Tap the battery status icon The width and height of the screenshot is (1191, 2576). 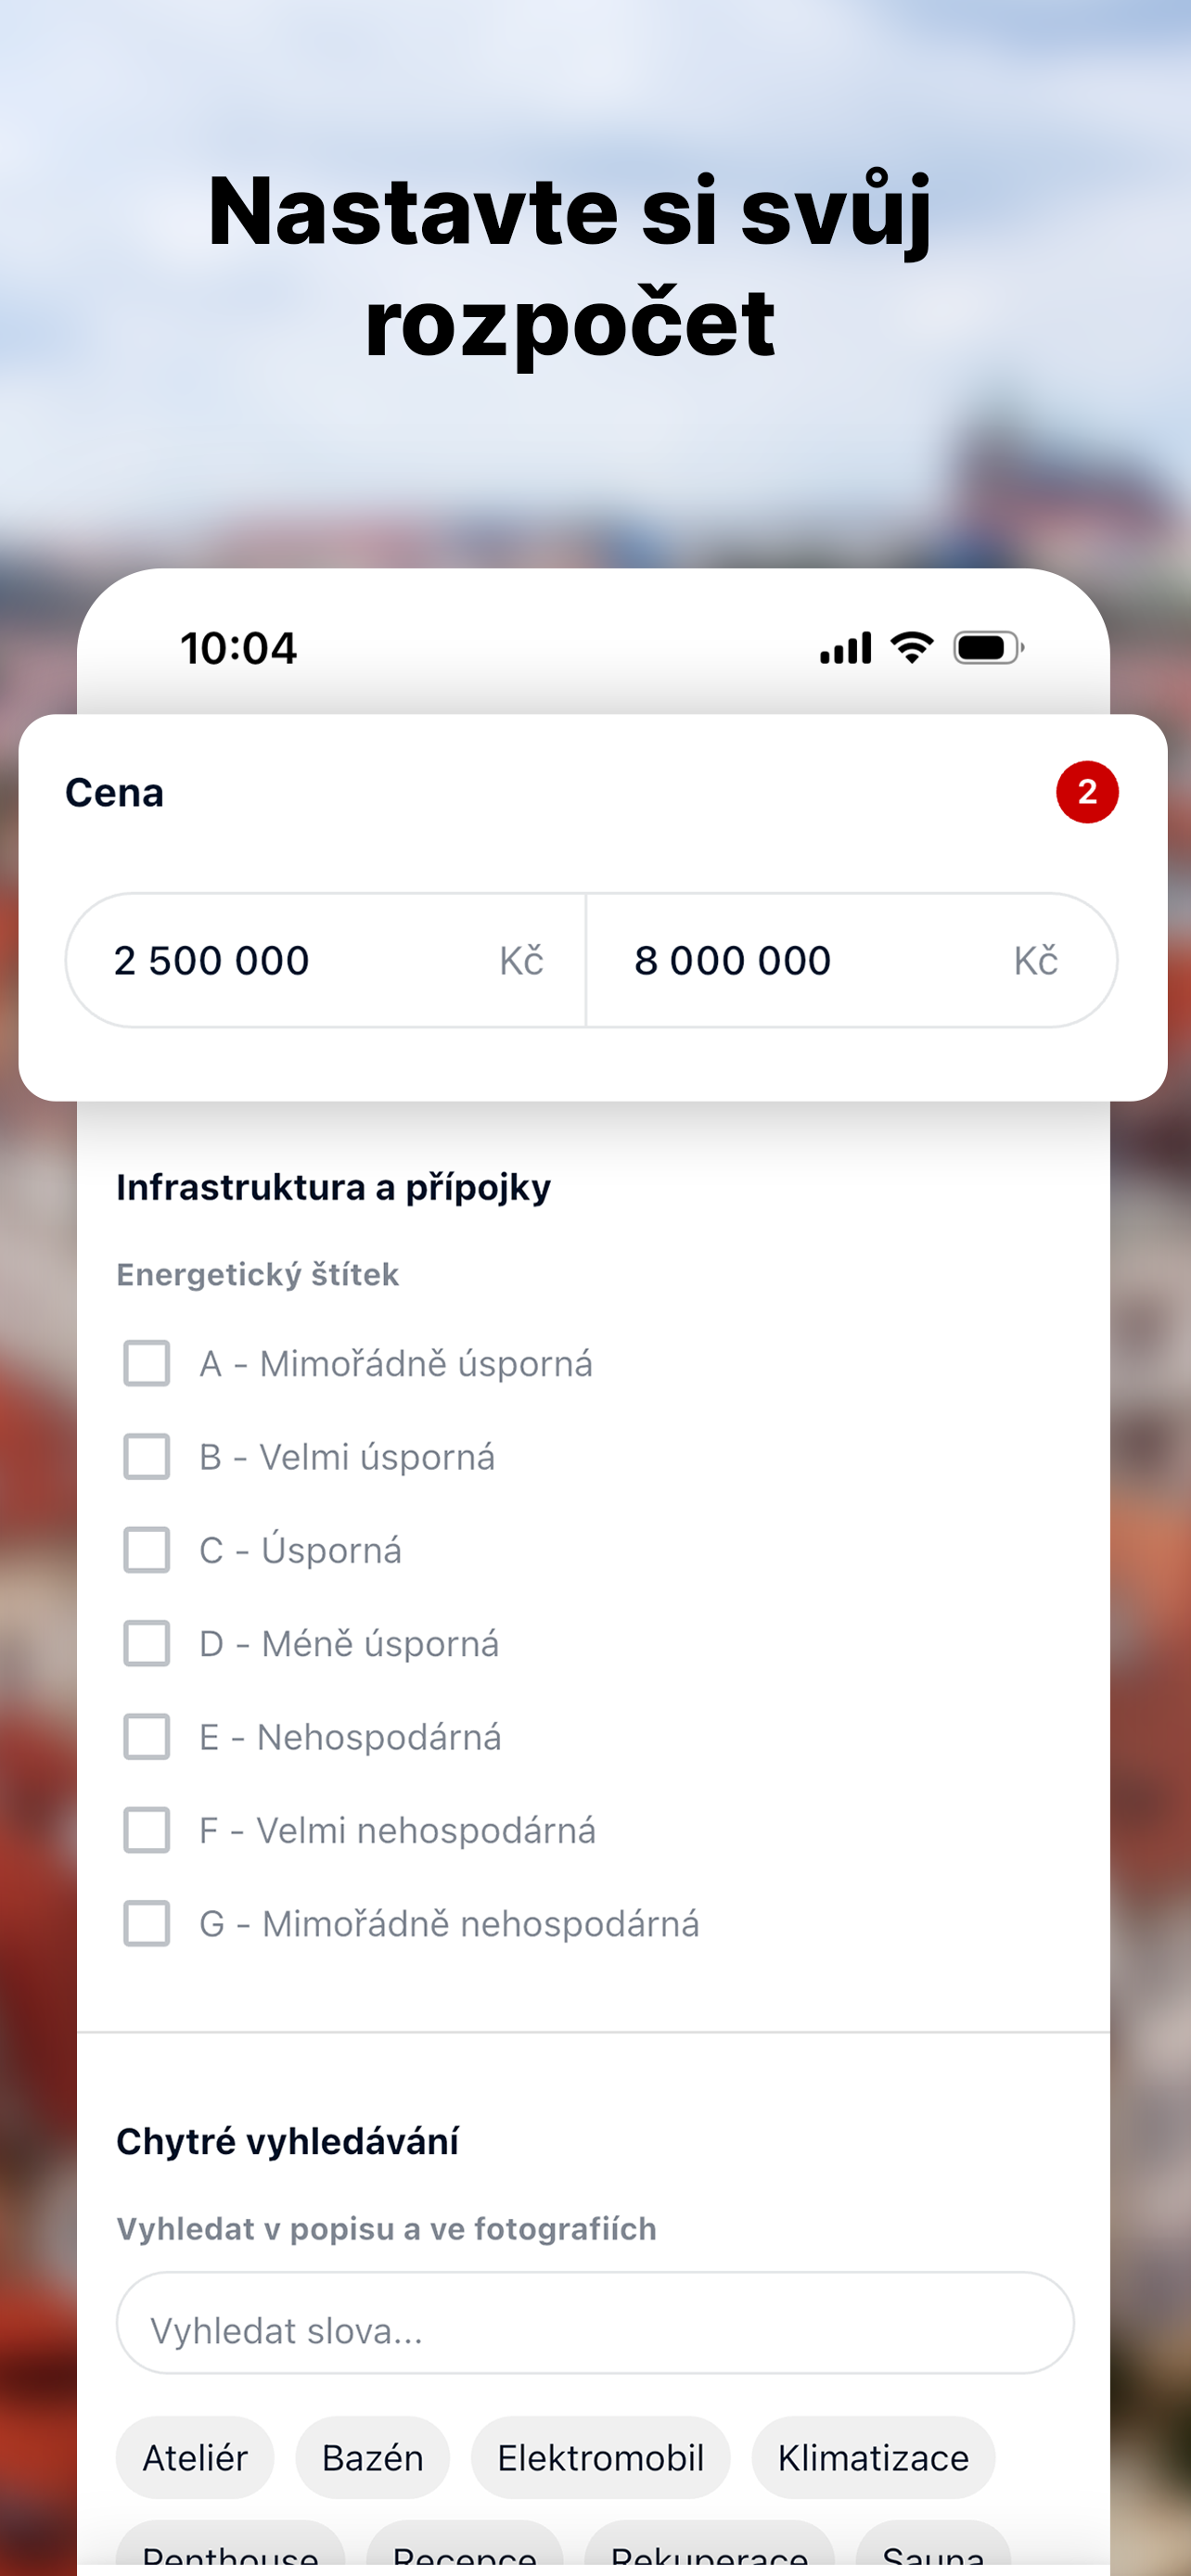click(987, 648)
